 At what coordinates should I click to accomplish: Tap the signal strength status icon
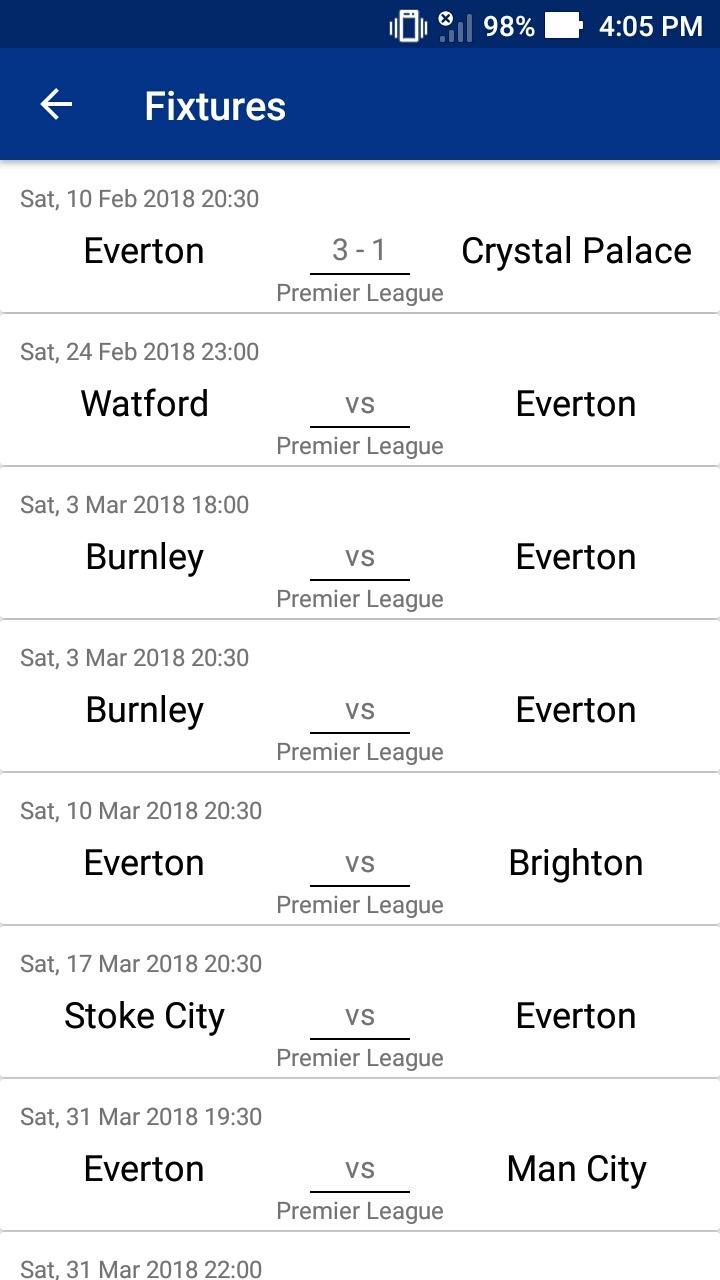456,26
